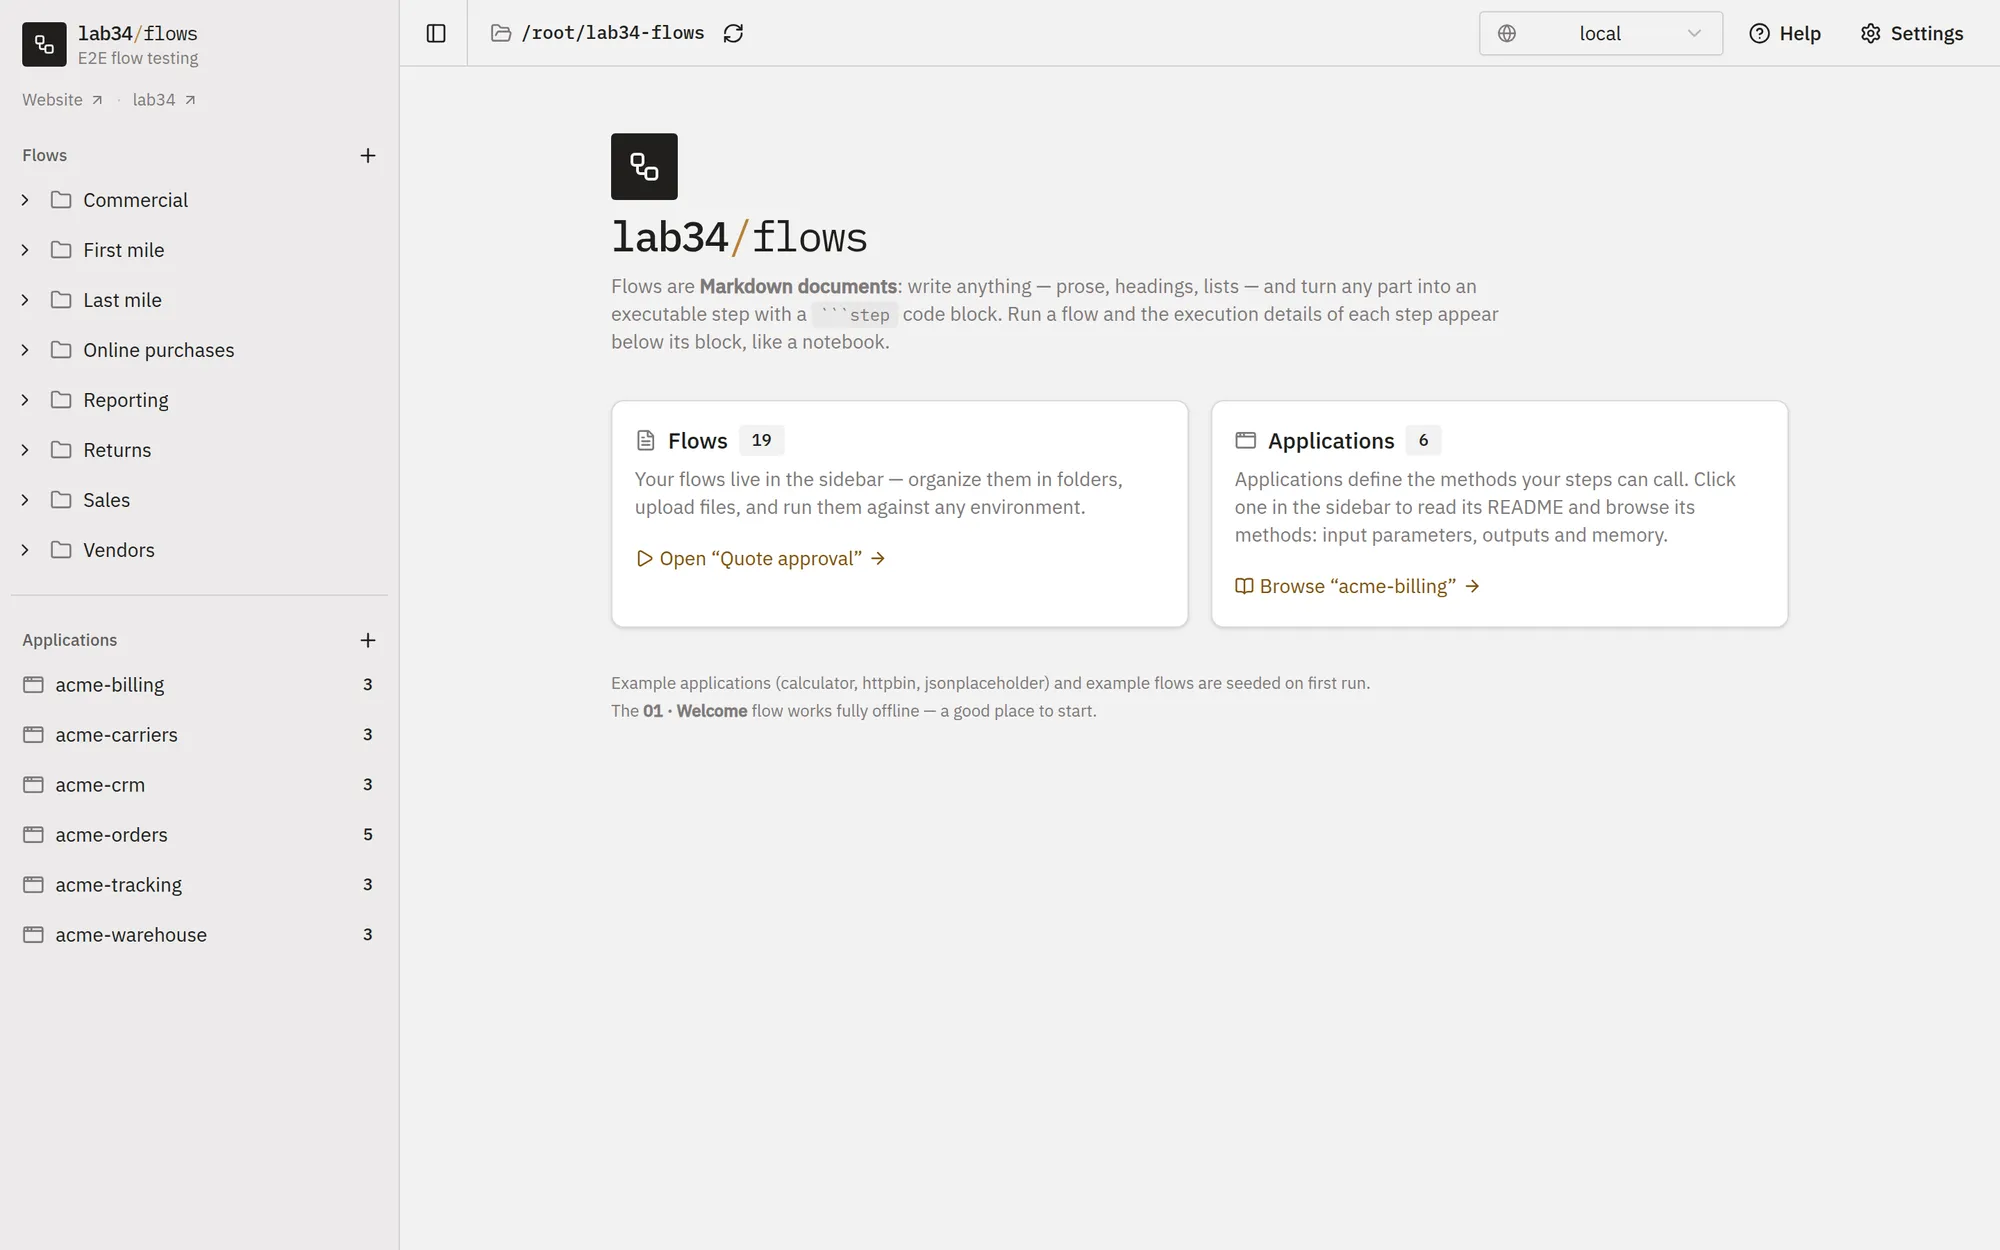Select acme-carriers in Applications list
2000x1250 pixels.
199,735
